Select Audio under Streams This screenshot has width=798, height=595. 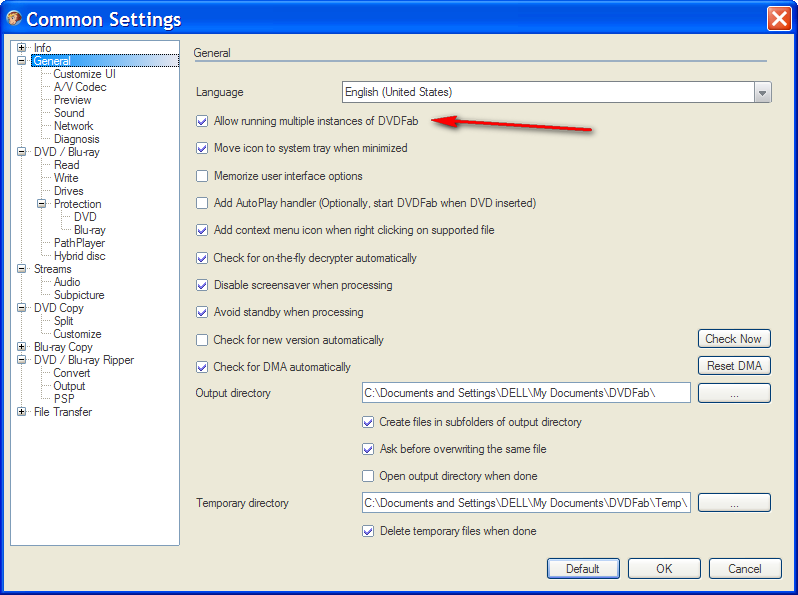pyautogui.click(x=67, y=282)
